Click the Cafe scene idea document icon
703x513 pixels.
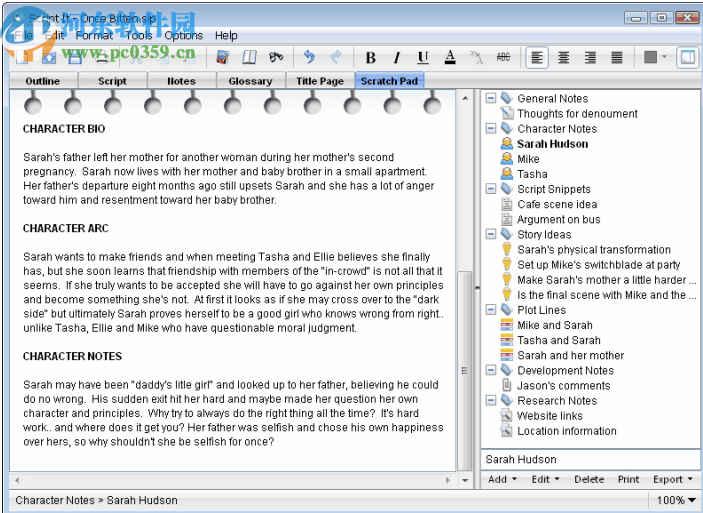pyautogui.click(x=507, y=204)
